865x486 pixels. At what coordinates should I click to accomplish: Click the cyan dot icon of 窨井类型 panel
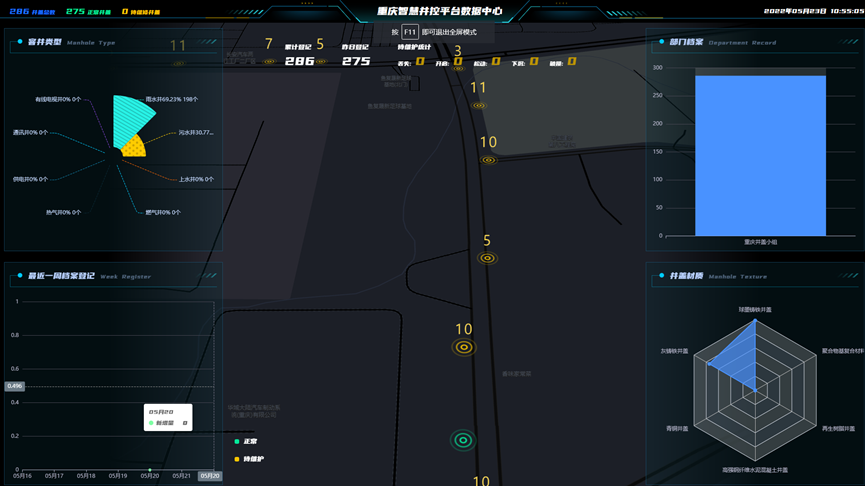[x=20, y=42]
